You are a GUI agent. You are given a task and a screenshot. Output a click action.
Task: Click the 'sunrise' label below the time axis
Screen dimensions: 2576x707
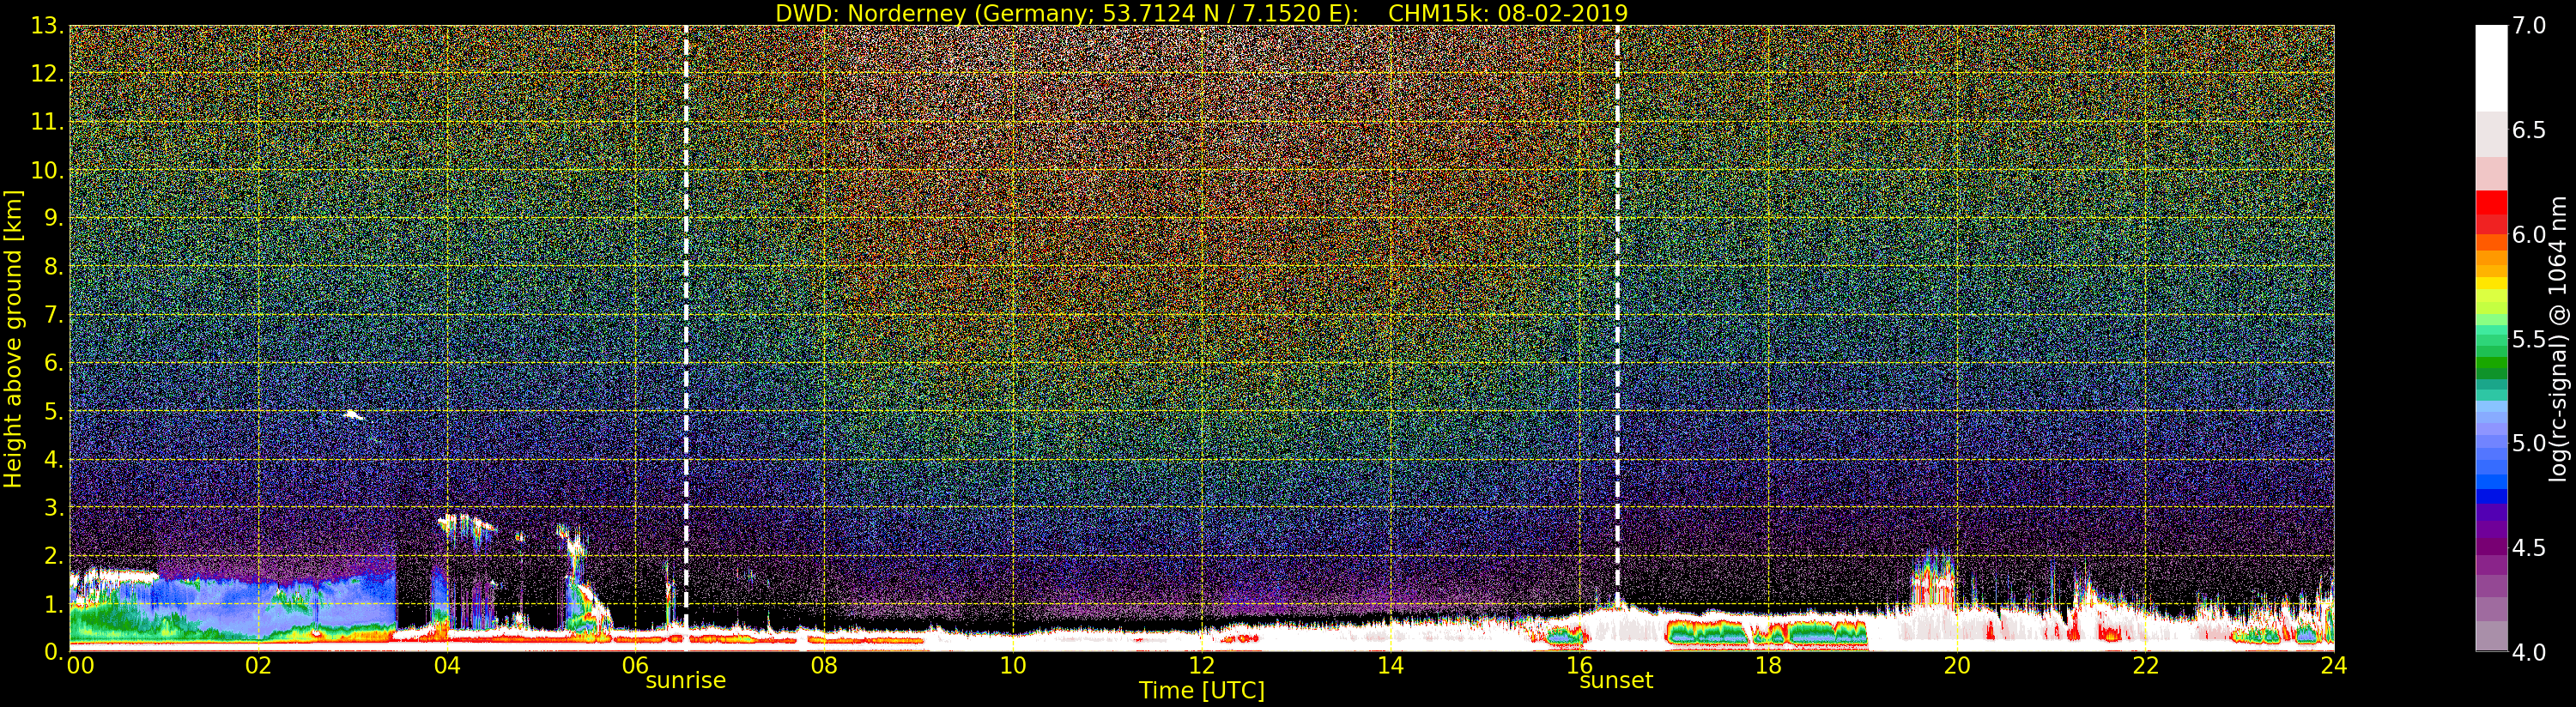click(x=685, y=681)
